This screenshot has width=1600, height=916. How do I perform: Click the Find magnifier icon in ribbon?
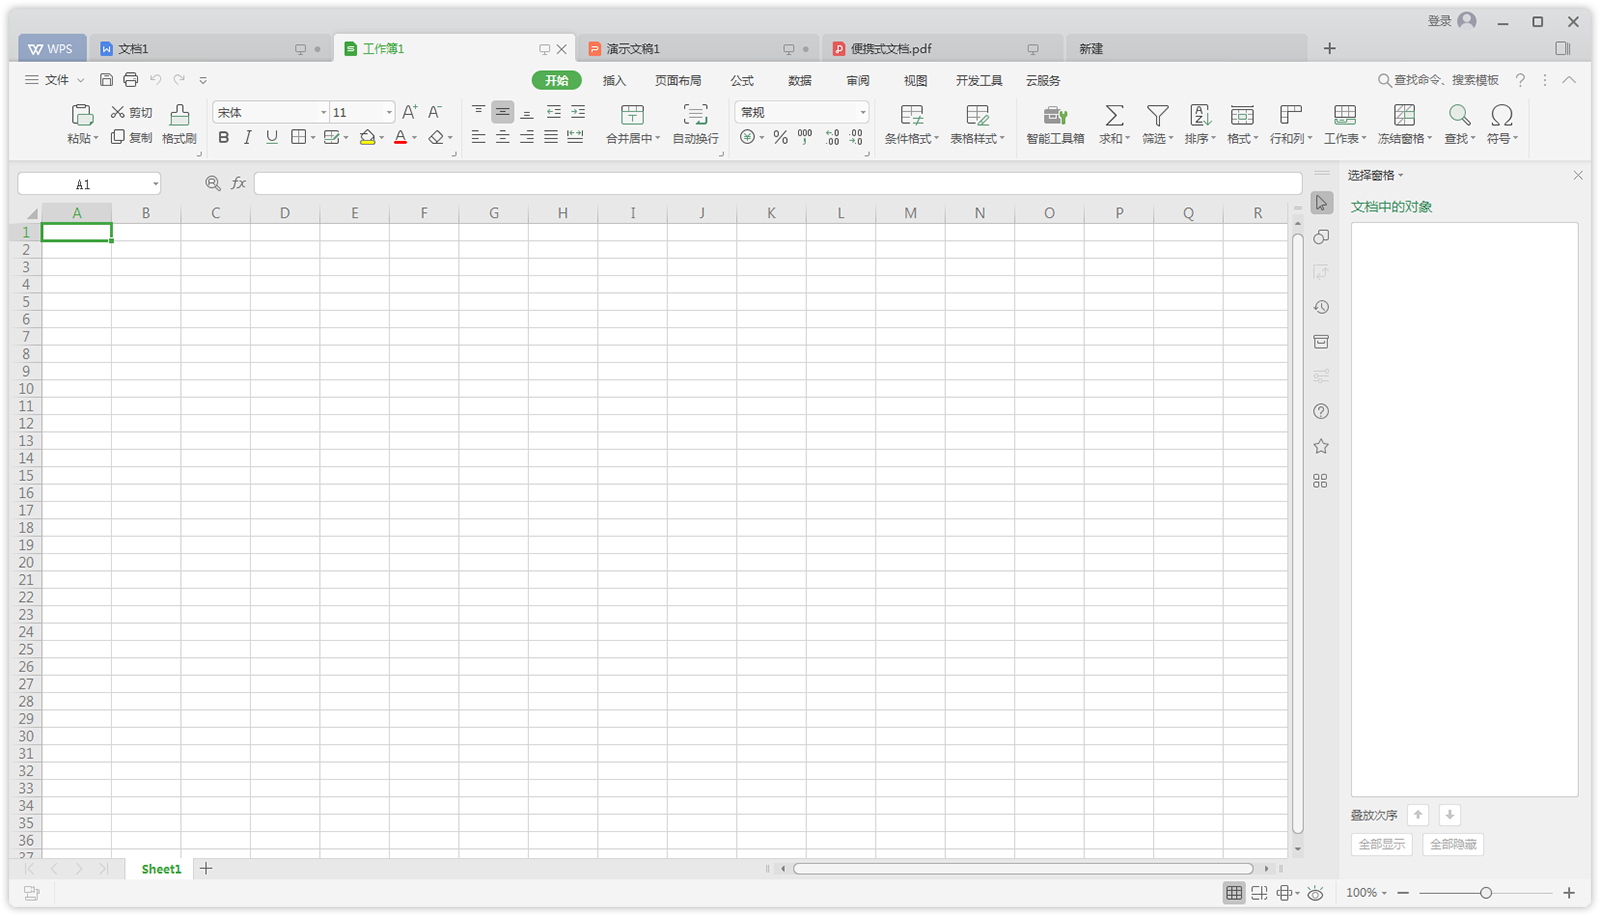pos(1459,115)
